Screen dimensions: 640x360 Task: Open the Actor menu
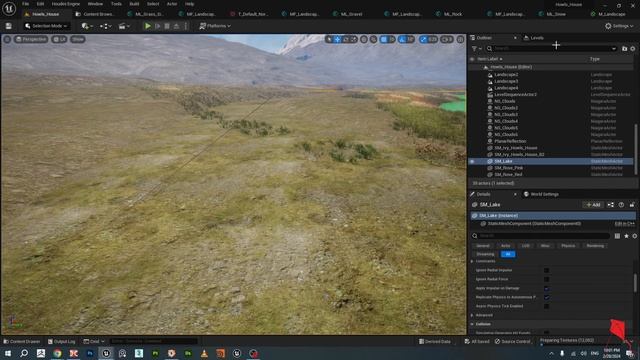click(x=172, y=4)
